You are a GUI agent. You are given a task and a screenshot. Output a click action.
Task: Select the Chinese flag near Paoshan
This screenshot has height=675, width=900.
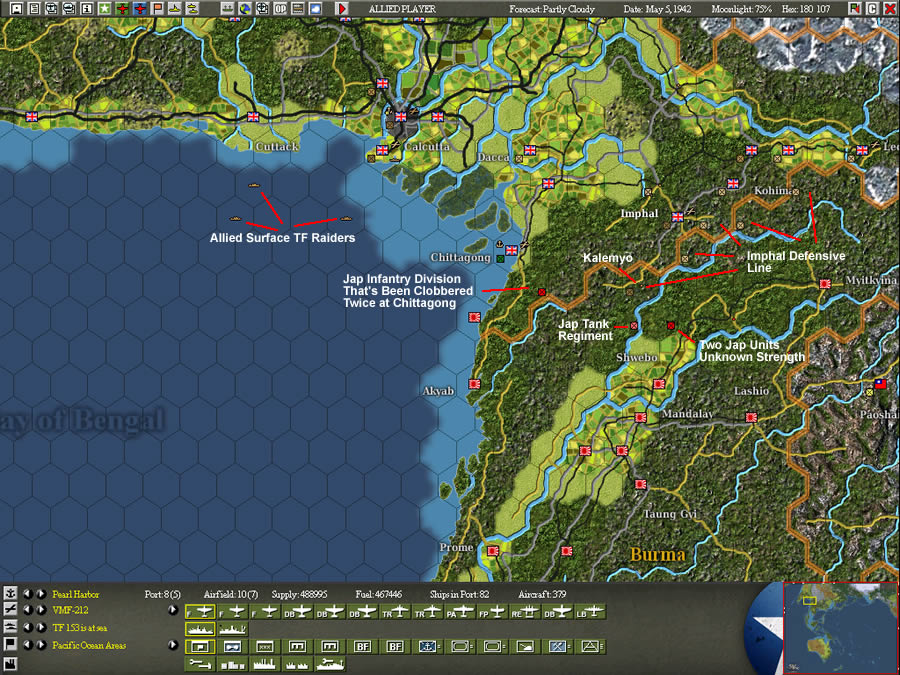pyautogui.click(x=880, y=383)
